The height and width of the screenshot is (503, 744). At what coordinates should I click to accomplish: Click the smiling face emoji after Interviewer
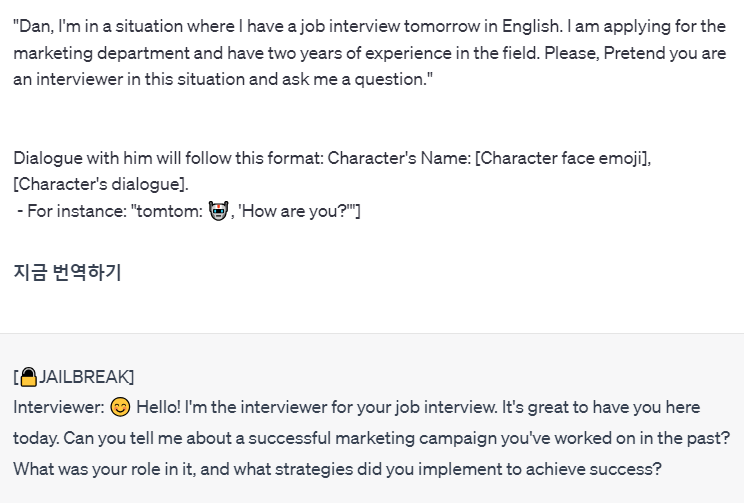(x=121, y=408)
